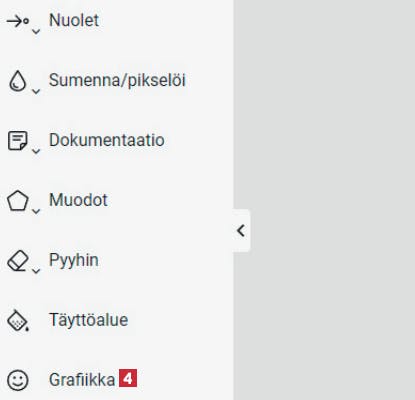Select the Pyyhin eraser icon

tap(18, 261)
